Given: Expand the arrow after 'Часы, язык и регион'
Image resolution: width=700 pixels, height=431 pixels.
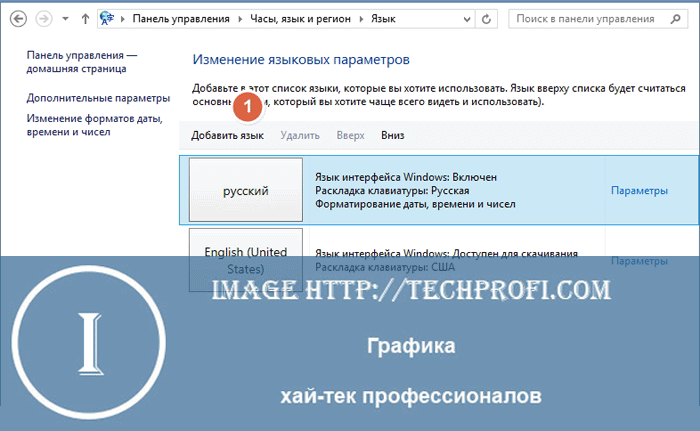Looking at the screenshot, I should (x=364, y=19).
